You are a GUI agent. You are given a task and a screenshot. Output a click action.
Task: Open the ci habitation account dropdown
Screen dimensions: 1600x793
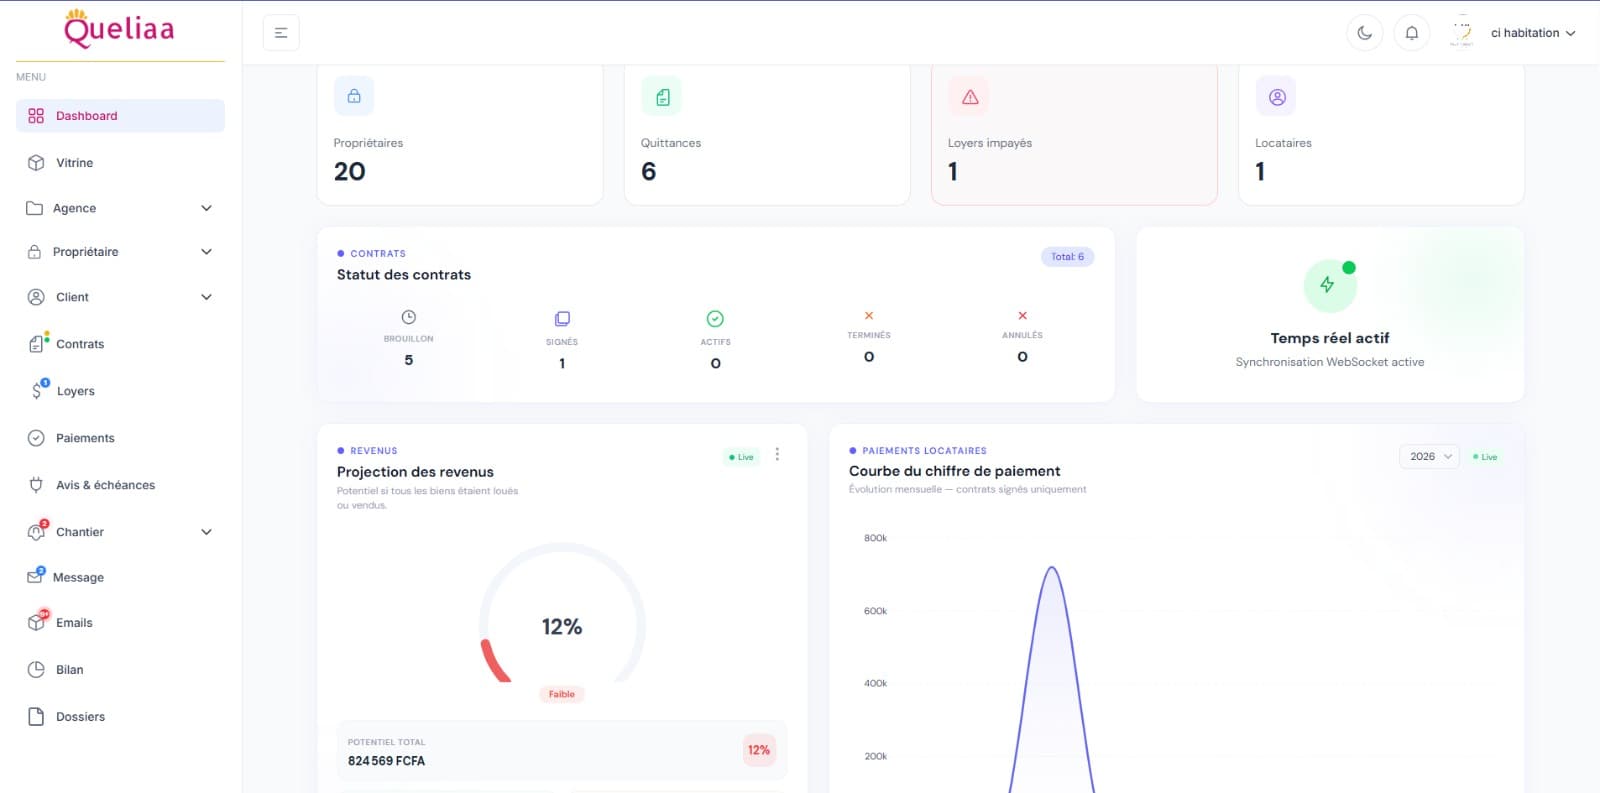pos(1533,33)
